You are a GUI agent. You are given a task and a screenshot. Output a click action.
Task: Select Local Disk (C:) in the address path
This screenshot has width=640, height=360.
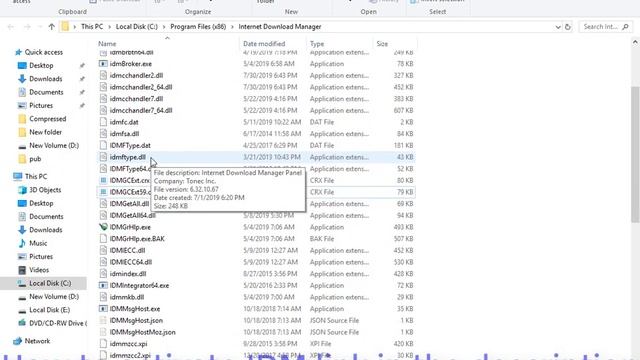(x=136, y=27)
